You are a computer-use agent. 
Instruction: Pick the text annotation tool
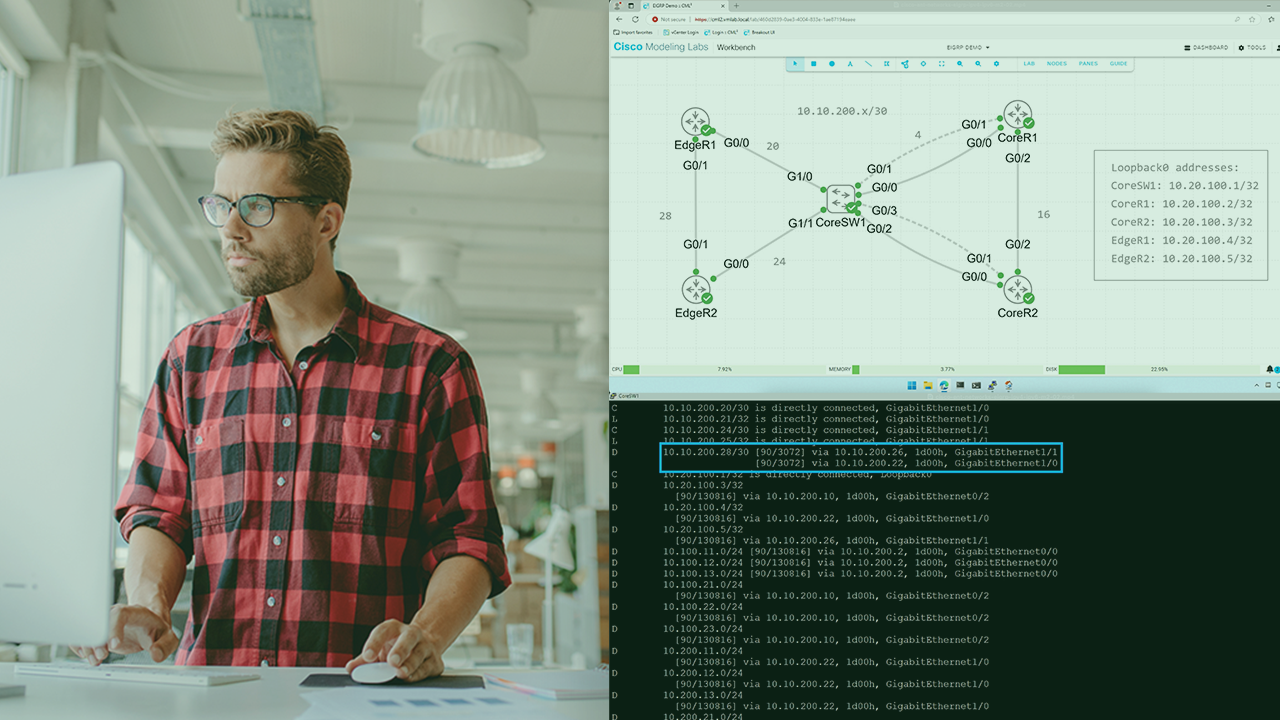click(x=850, y=64)
